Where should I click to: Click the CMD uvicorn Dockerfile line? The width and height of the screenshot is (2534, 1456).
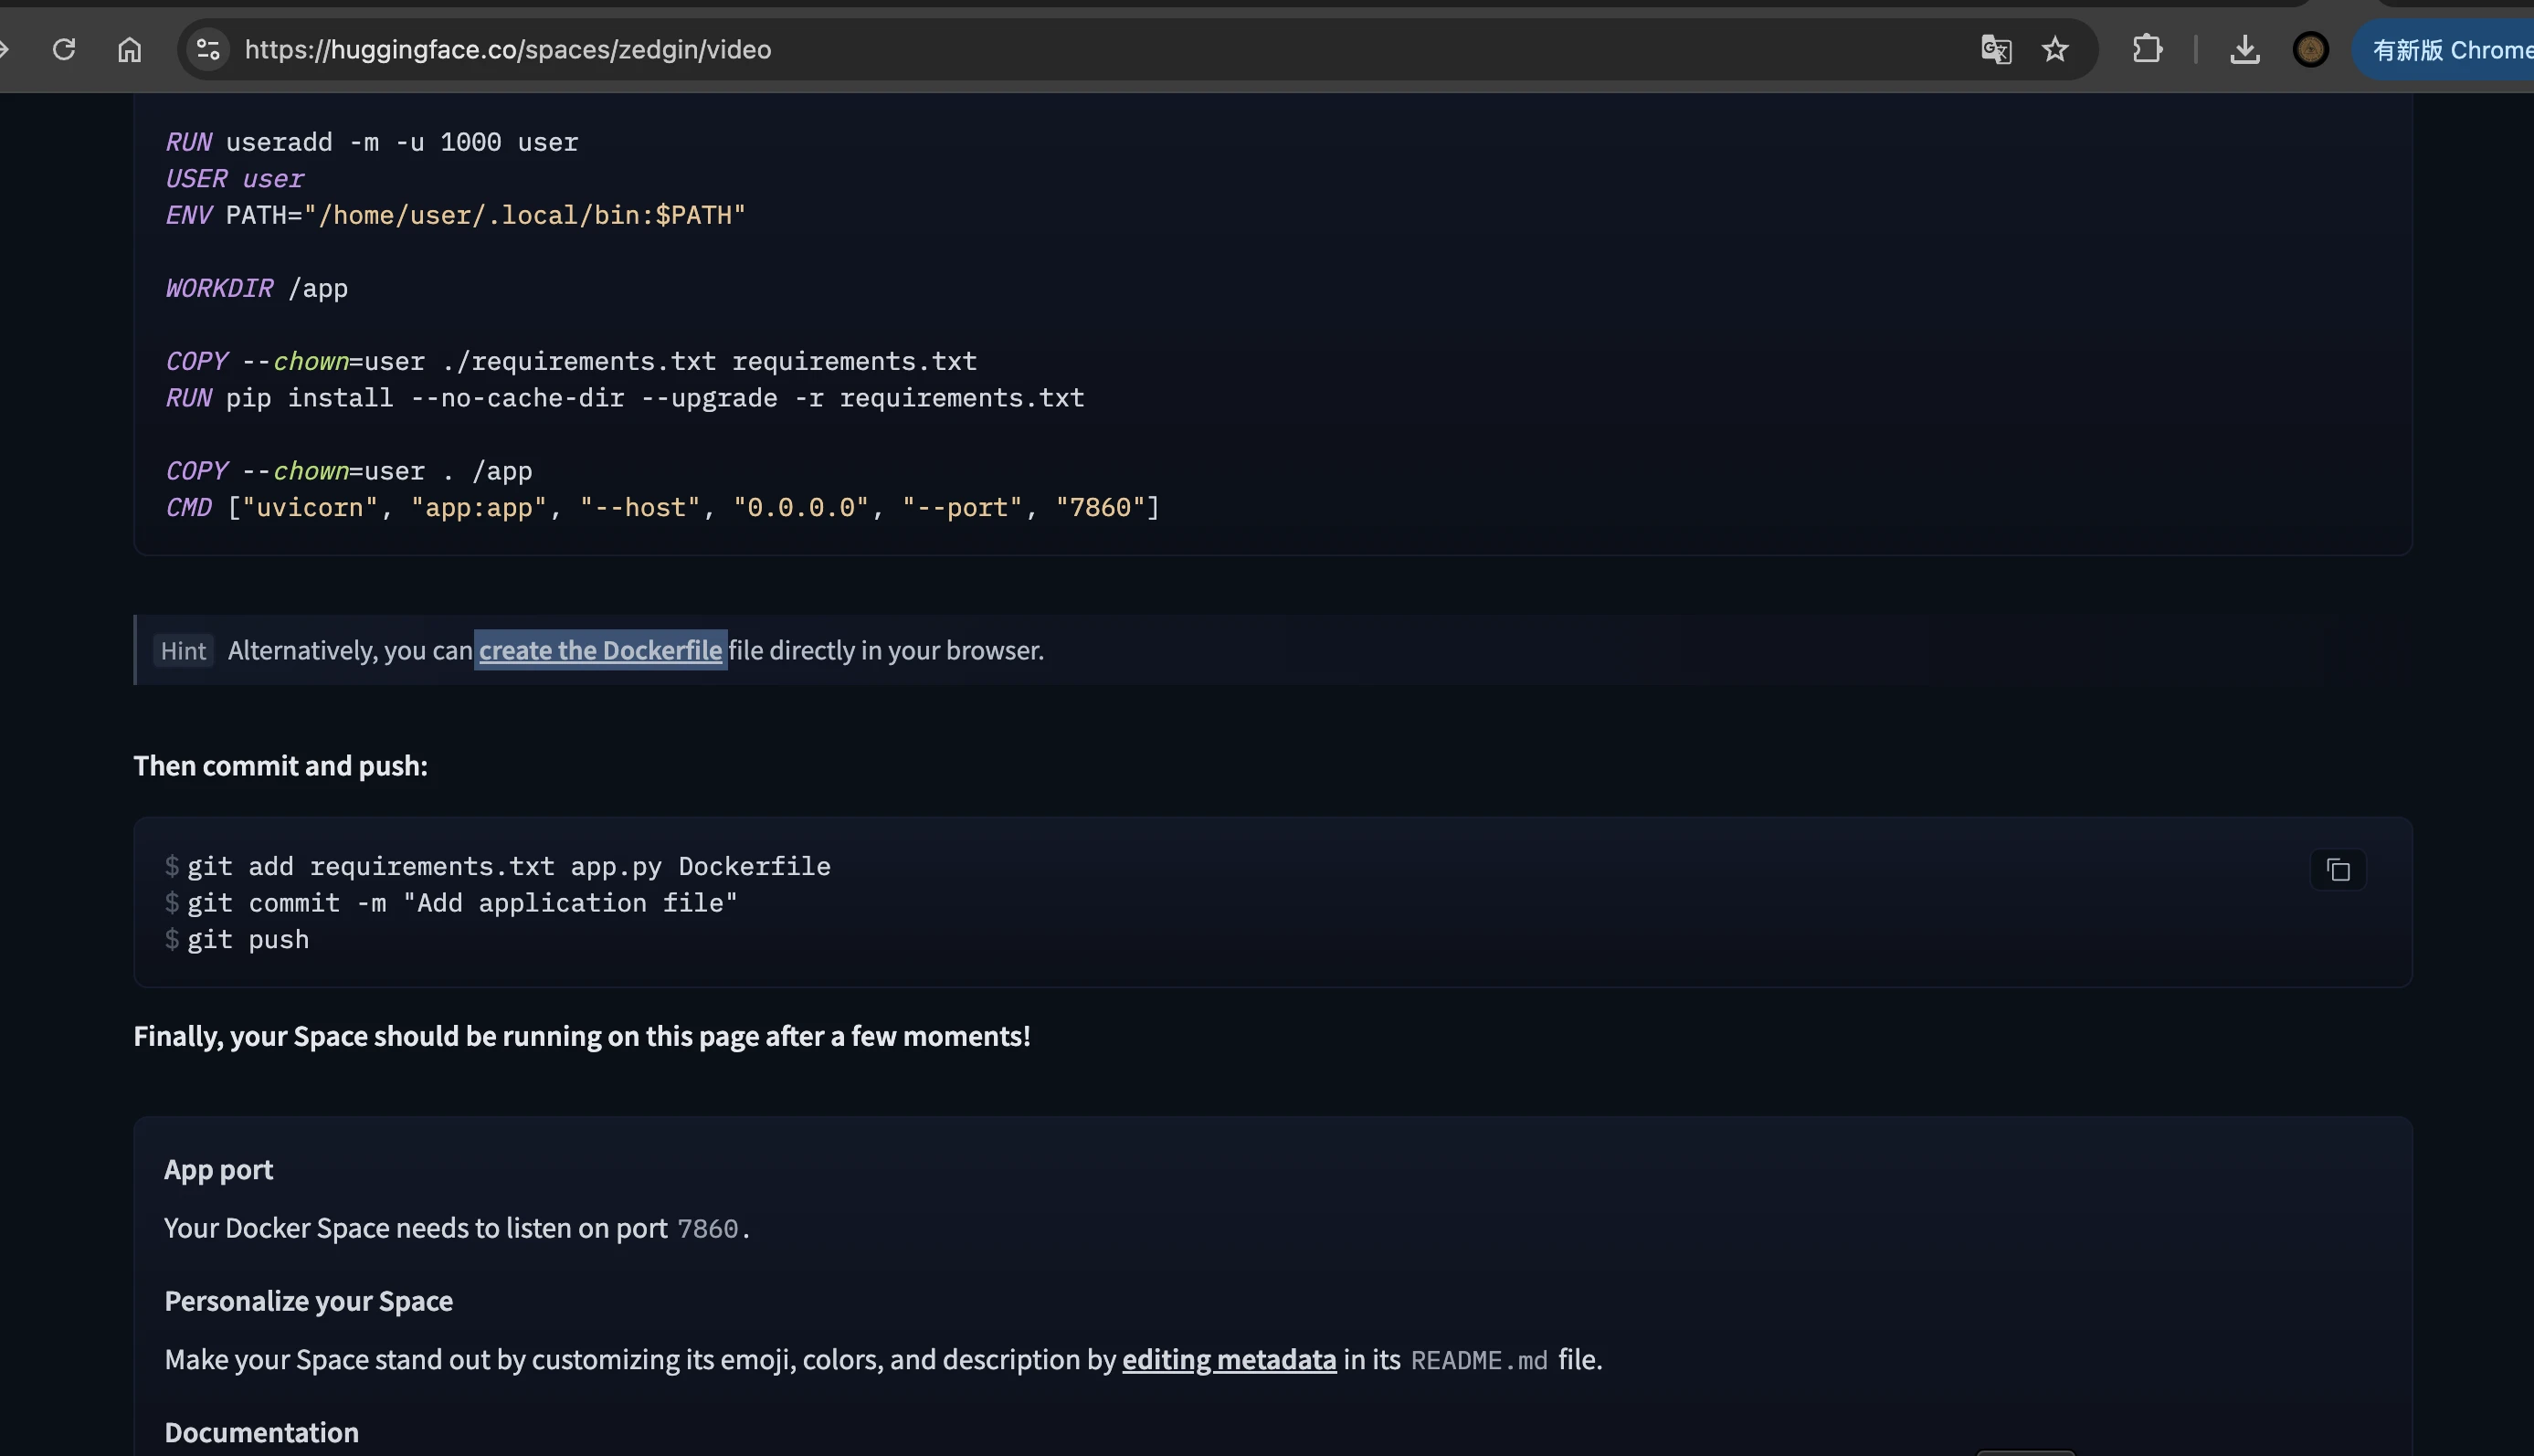[662, 508]
